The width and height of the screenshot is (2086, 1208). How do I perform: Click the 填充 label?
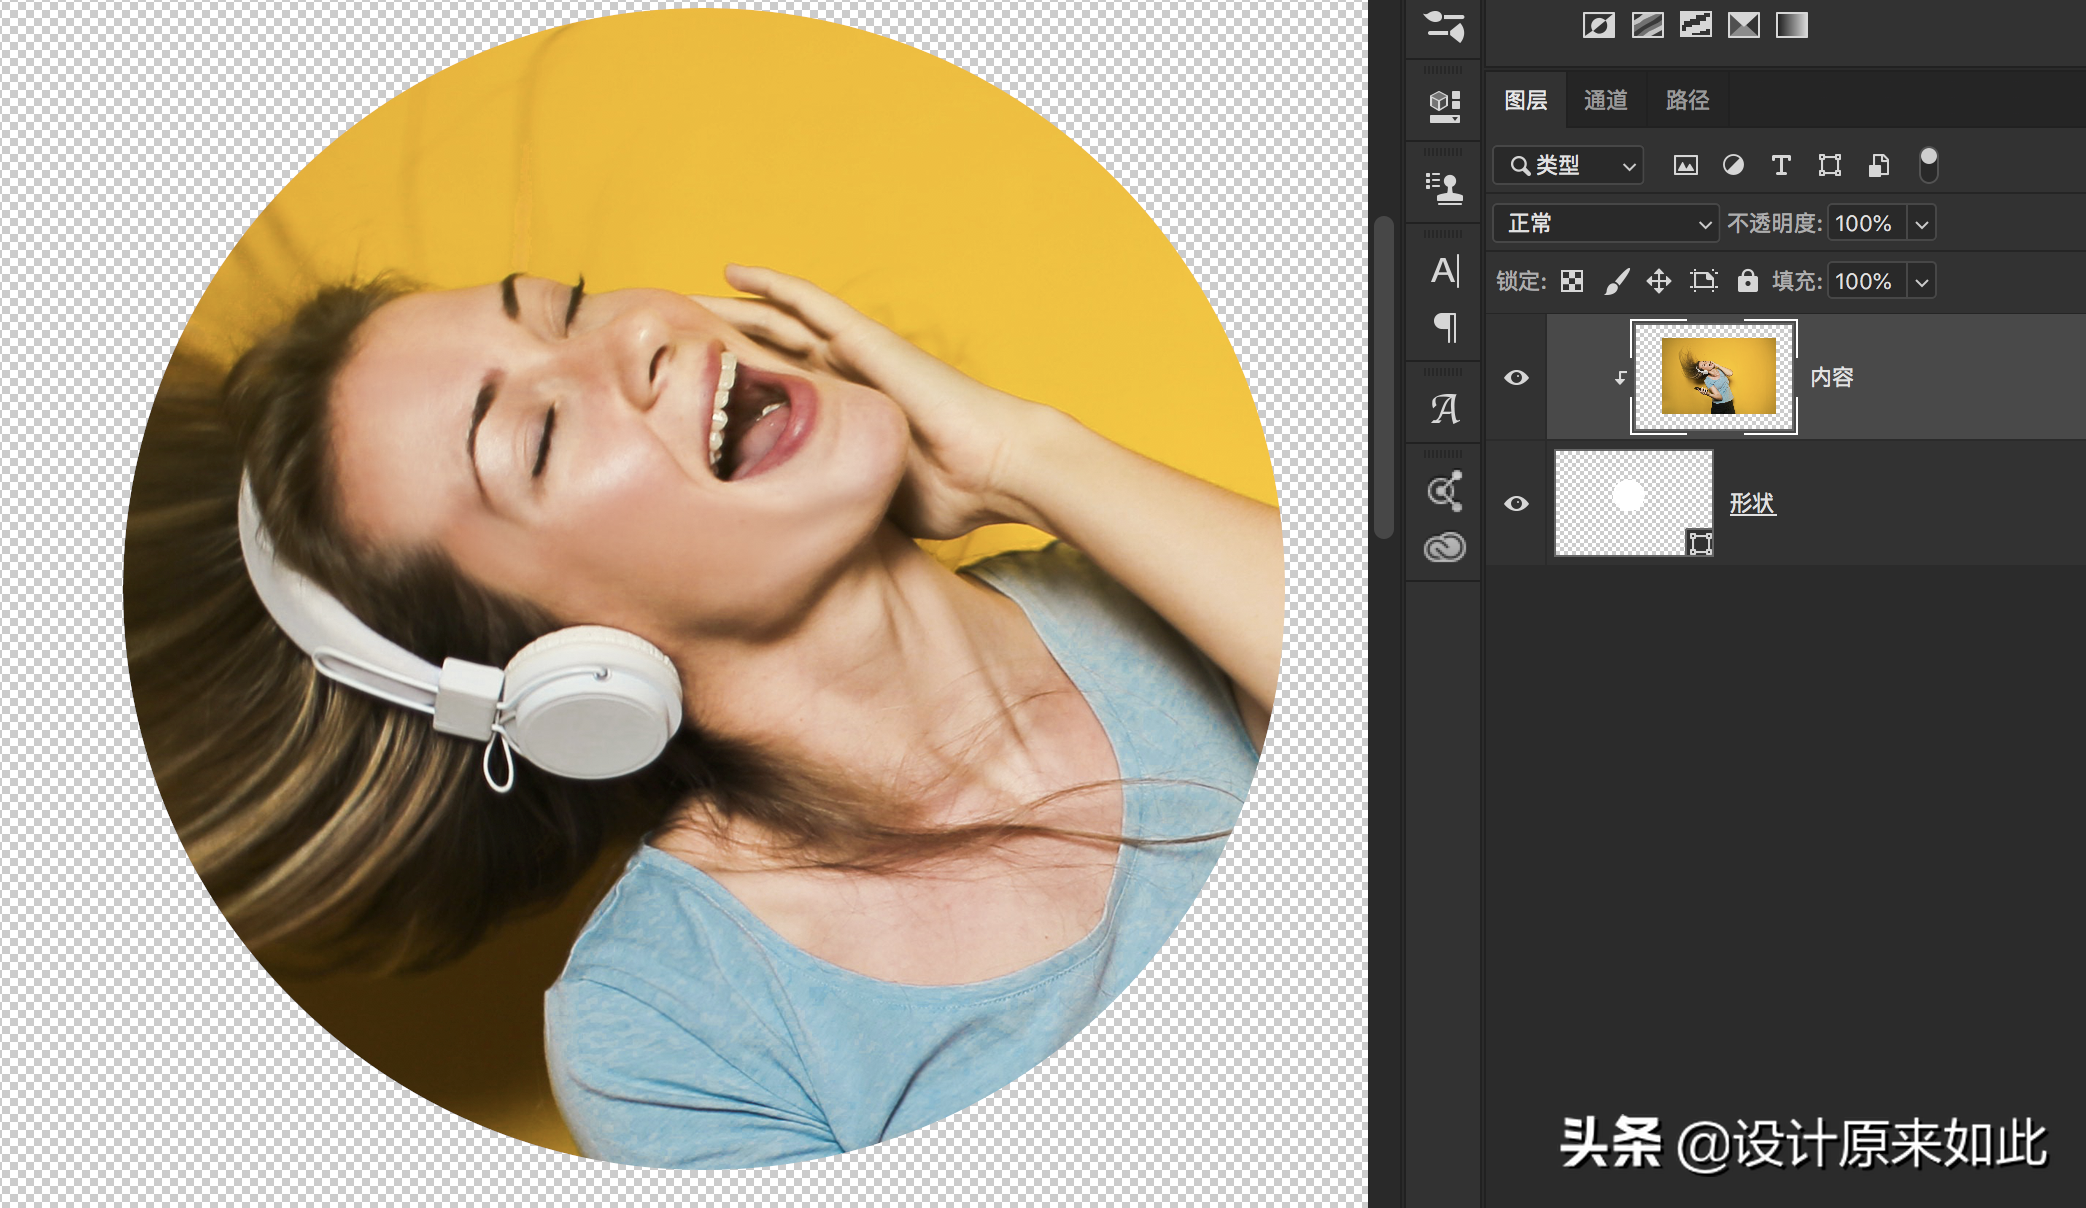[x=1797, y=282]
